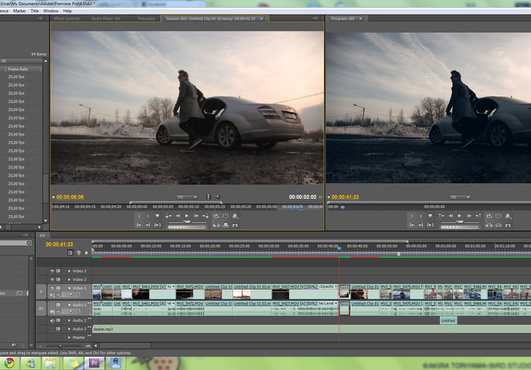Switch to the Metadata tab
531x370 pixels.
[146, 18]
